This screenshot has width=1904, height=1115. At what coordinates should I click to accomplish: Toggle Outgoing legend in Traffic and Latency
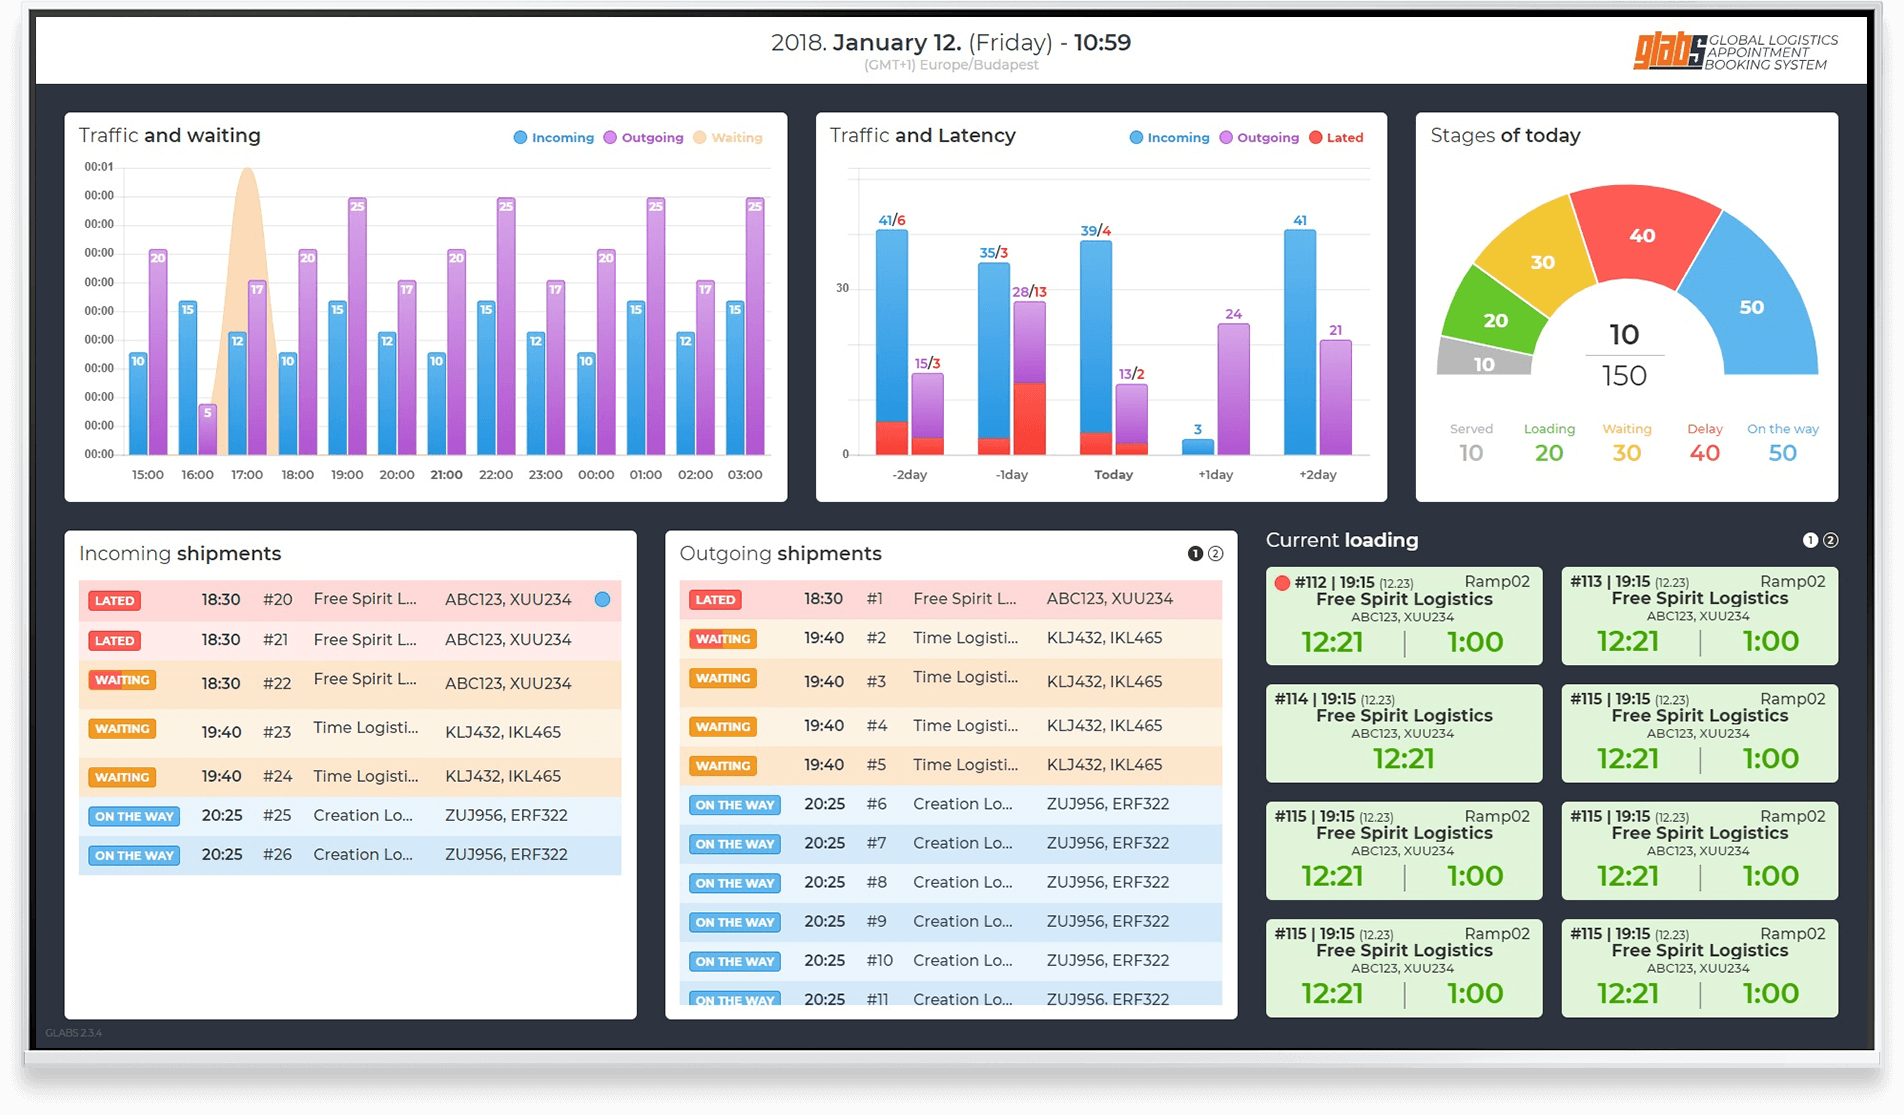(1259, 138)
